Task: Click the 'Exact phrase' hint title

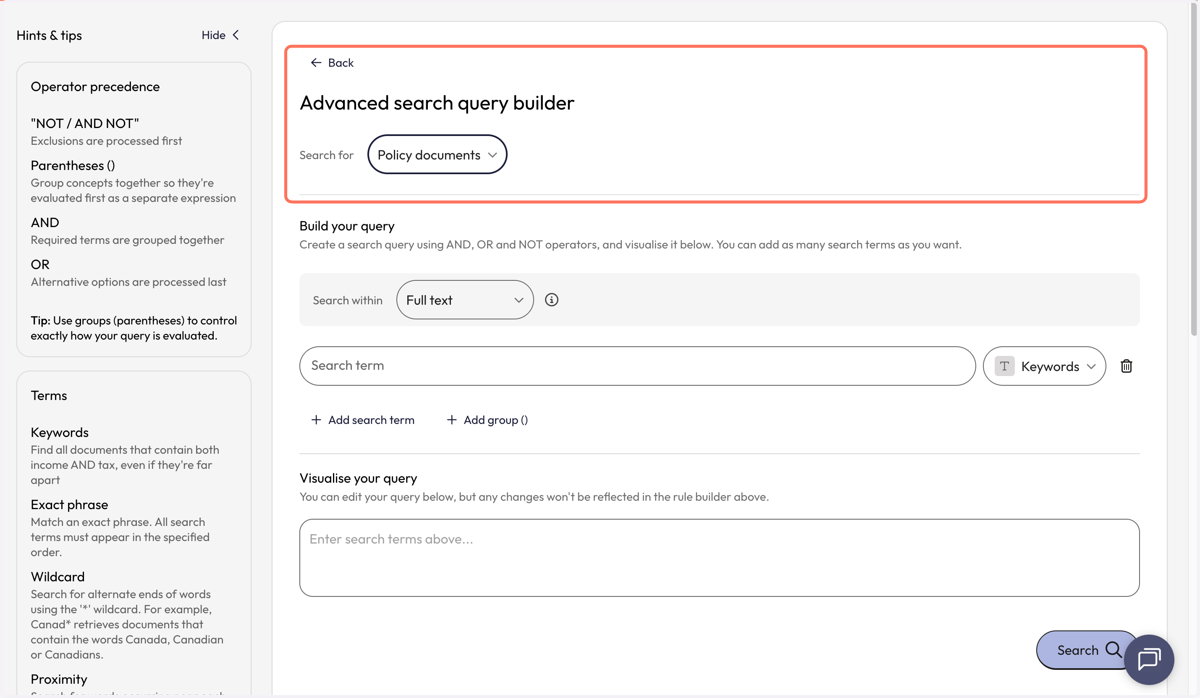Action: coord(69,504)
